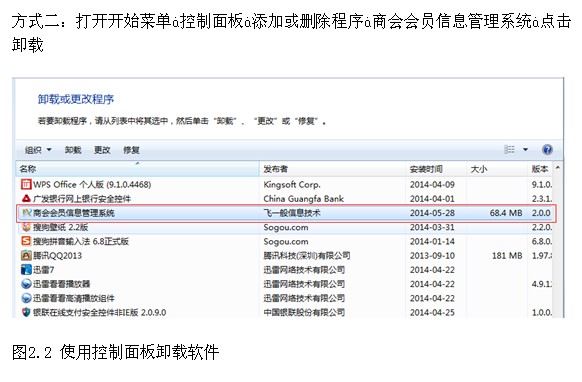
Task: Sort by the 版本 column header
Action: coord(540,169)
